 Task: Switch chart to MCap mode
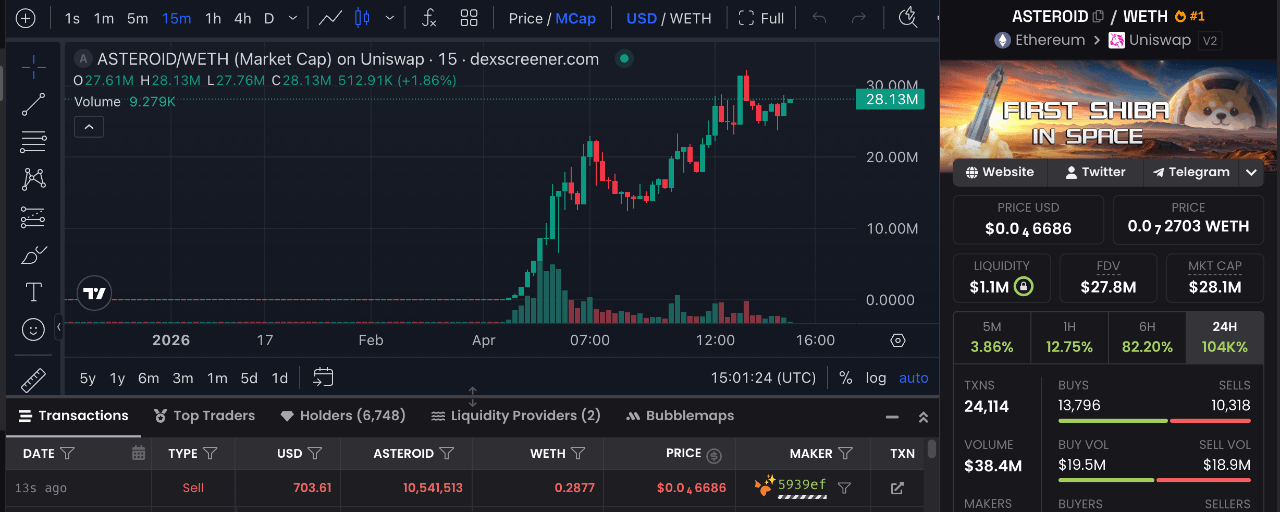coord(575,18)
